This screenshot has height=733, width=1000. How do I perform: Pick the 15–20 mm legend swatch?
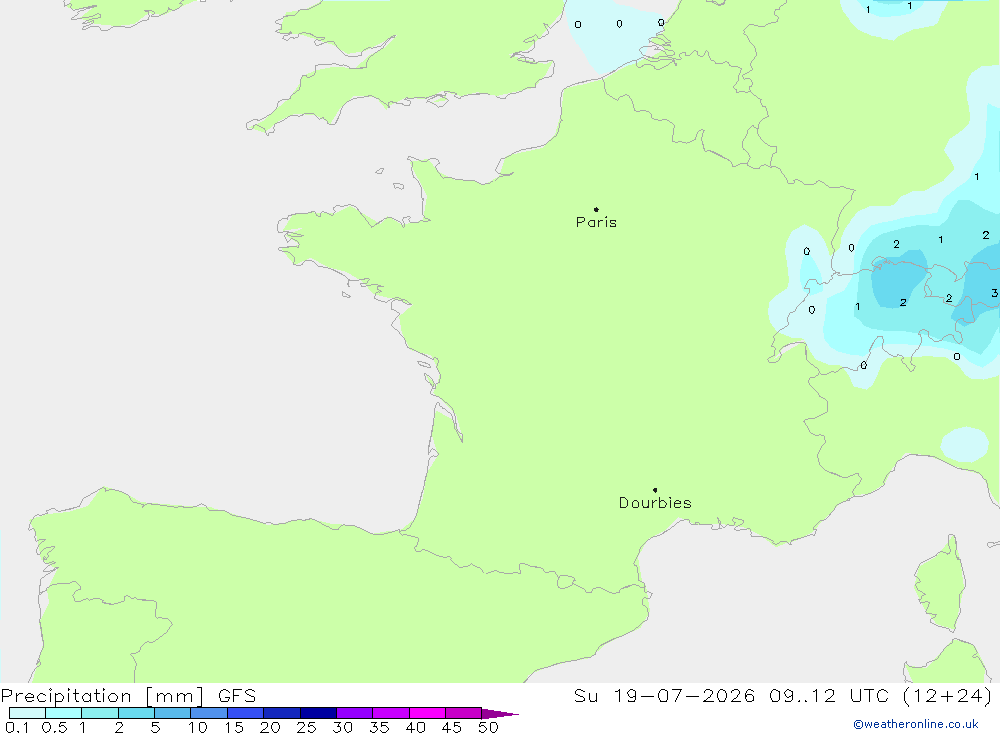(246, 713)
